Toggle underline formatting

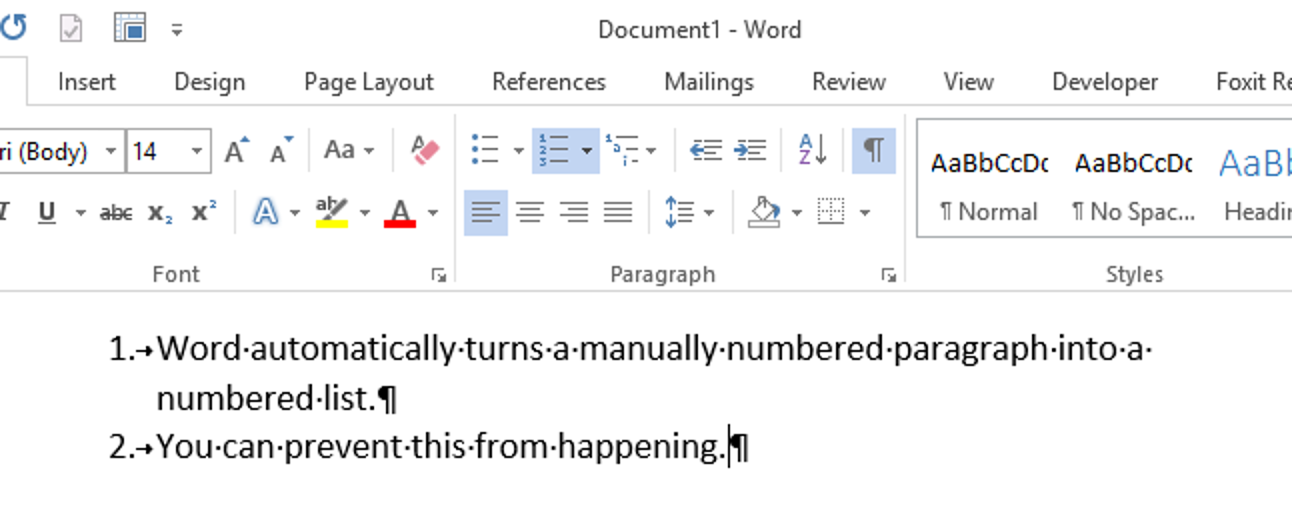pyautogui.click(x=46, y=212)
